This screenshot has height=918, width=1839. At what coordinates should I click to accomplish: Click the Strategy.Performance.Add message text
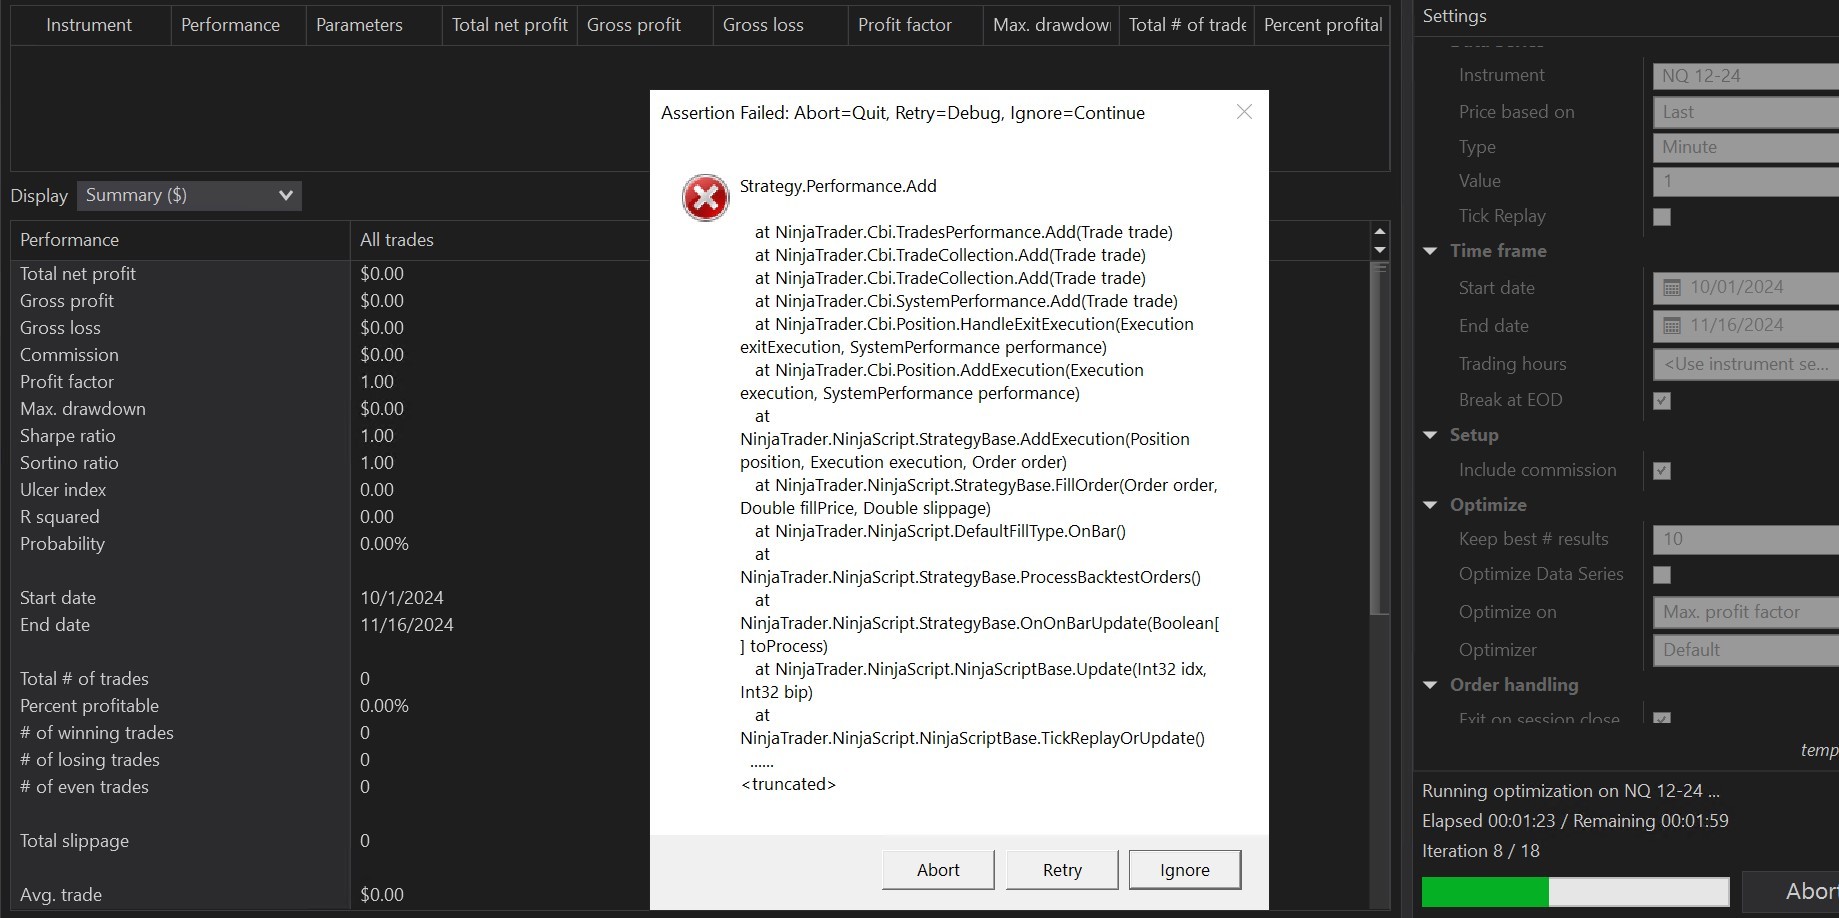pyautogui.click(x=838, y=186)
